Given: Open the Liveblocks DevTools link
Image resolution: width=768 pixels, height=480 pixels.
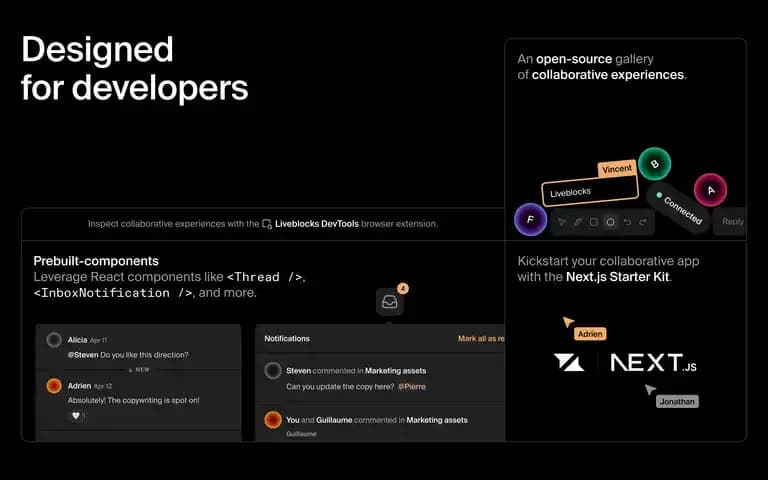Looking at the screenshot, I should 316,224.
